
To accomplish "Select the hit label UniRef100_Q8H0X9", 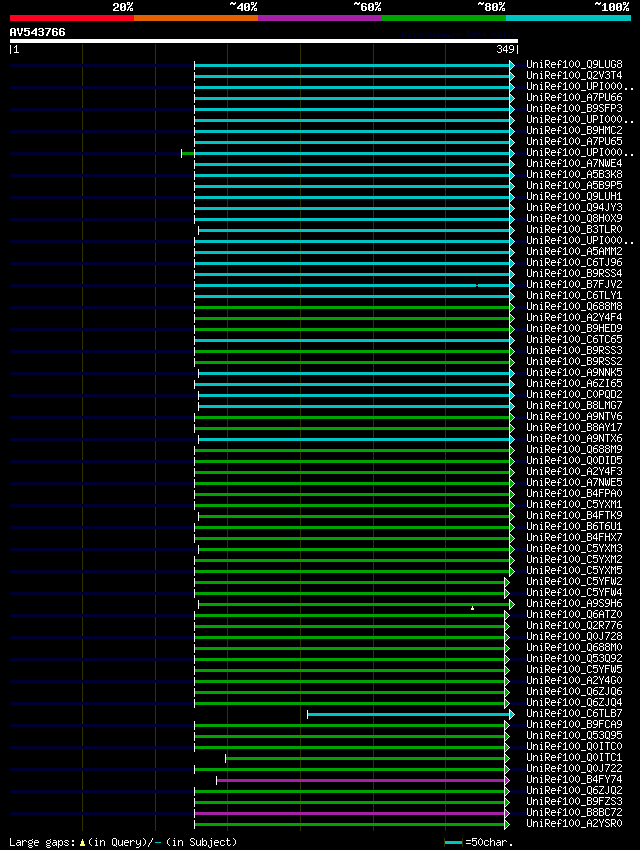I will tap(574, 218).
